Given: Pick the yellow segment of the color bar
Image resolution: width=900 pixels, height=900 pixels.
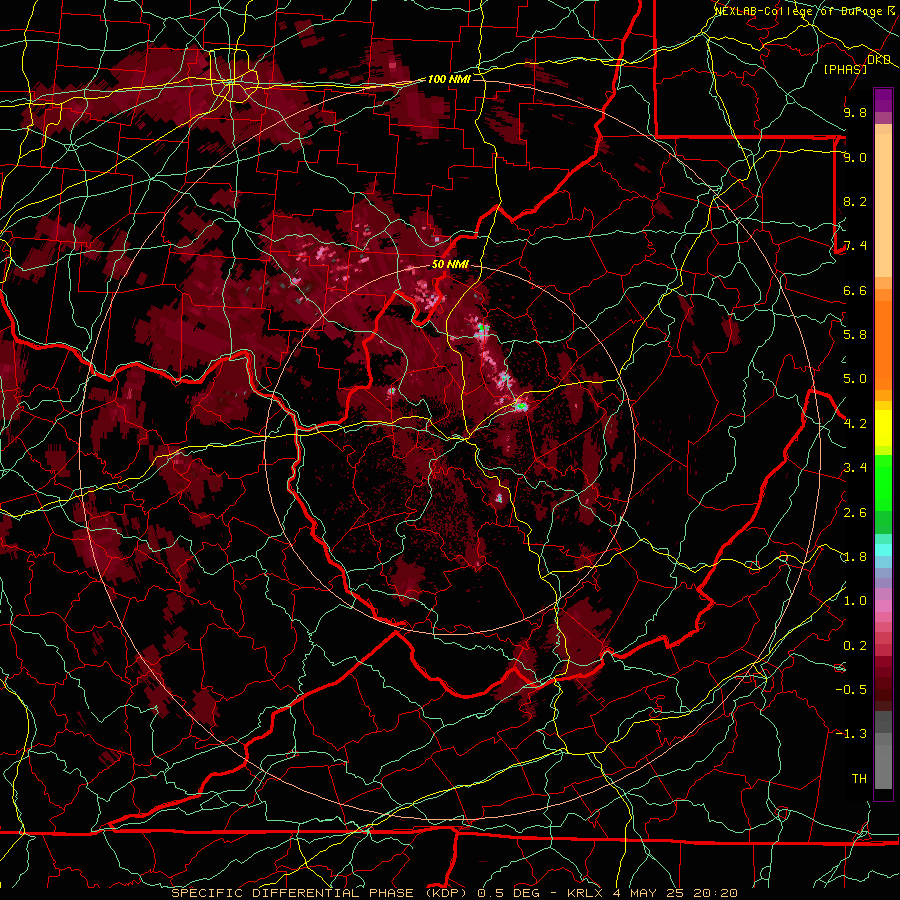Looking at the screenshot, I should point(883,428).
